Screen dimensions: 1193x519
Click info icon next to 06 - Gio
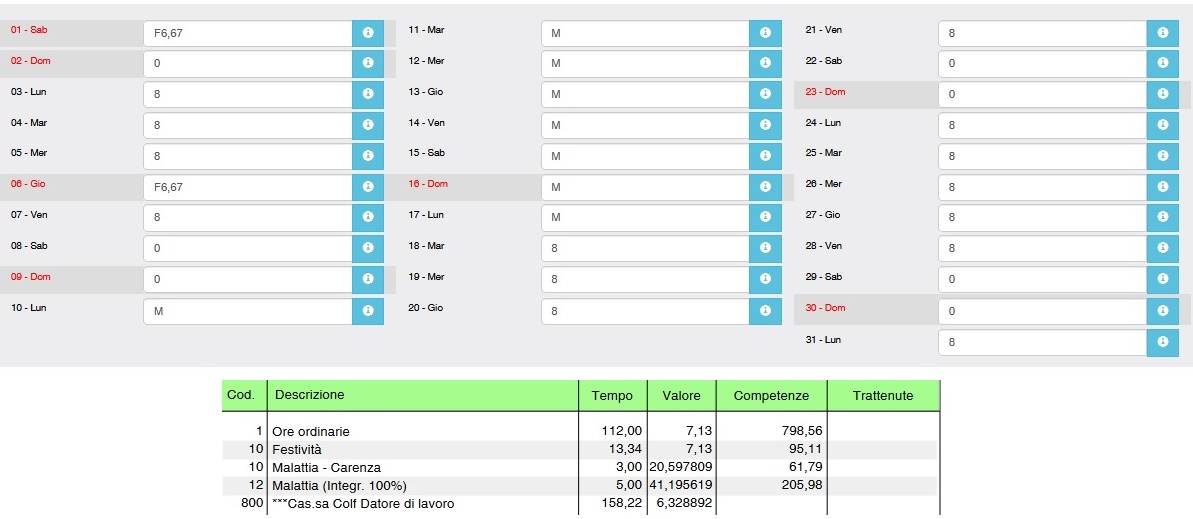tap(367, 187)
